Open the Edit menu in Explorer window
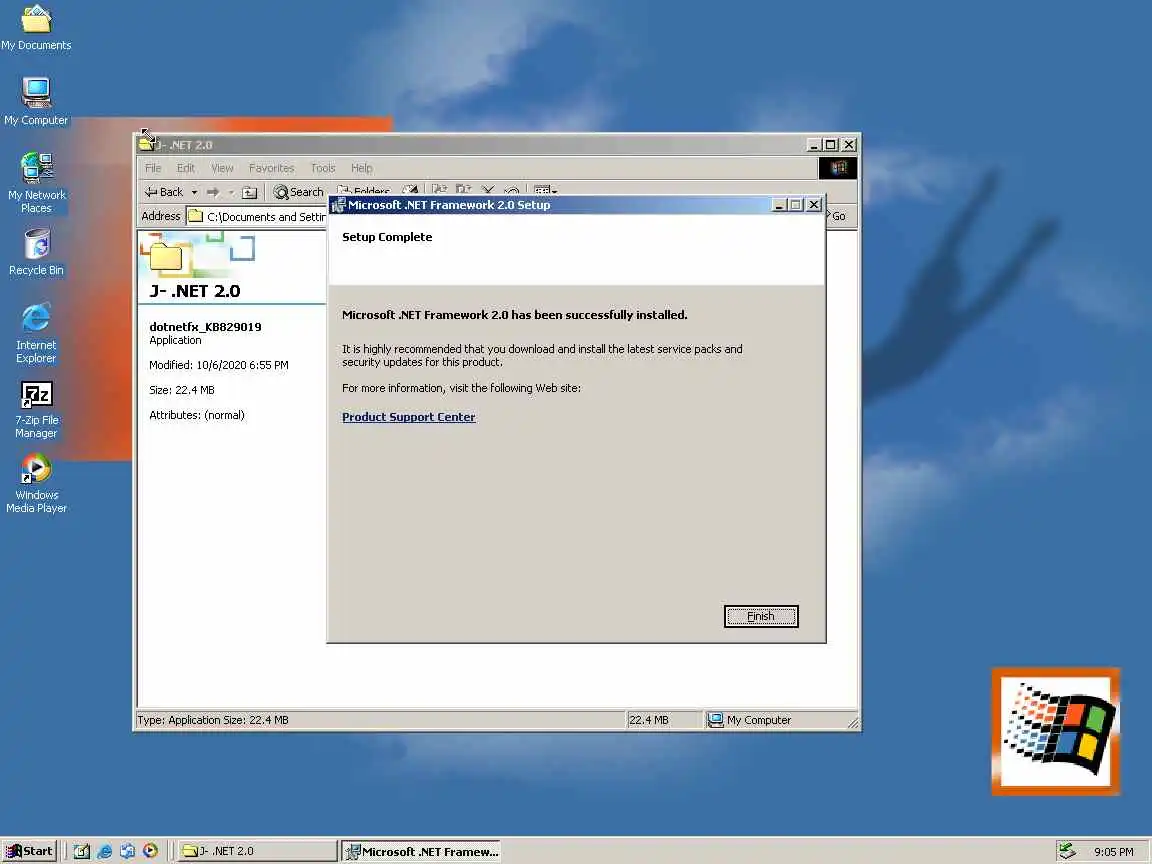 [186, 168]
